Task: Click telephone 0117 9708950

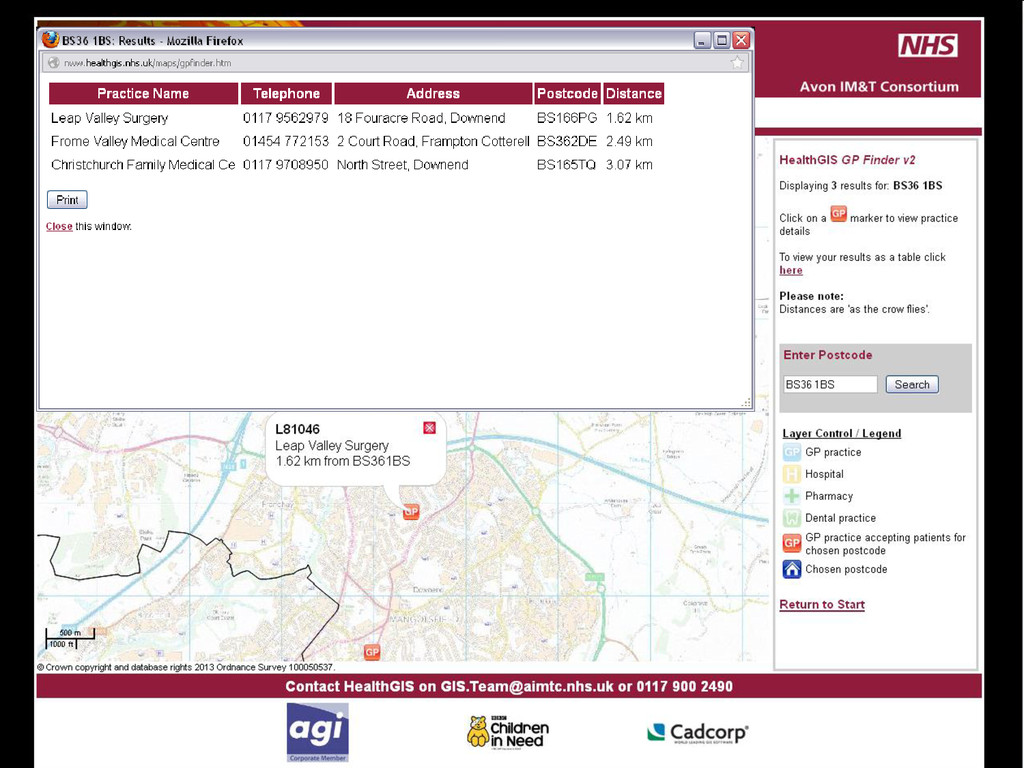Action: (x=285, y=165)
